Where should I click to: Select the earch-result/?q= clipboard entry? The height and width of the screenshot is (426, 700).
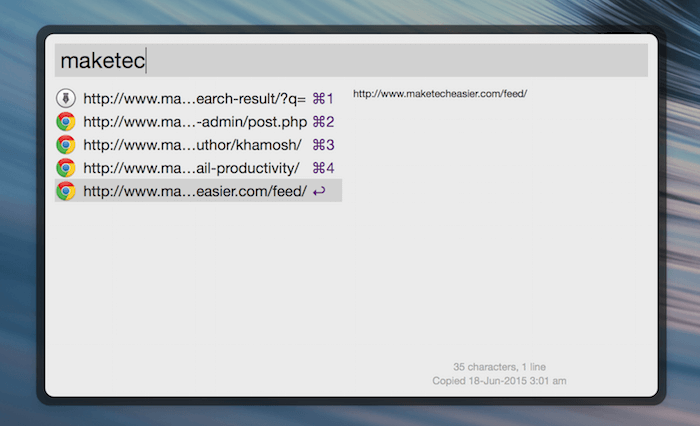click(x=194, y=99)
